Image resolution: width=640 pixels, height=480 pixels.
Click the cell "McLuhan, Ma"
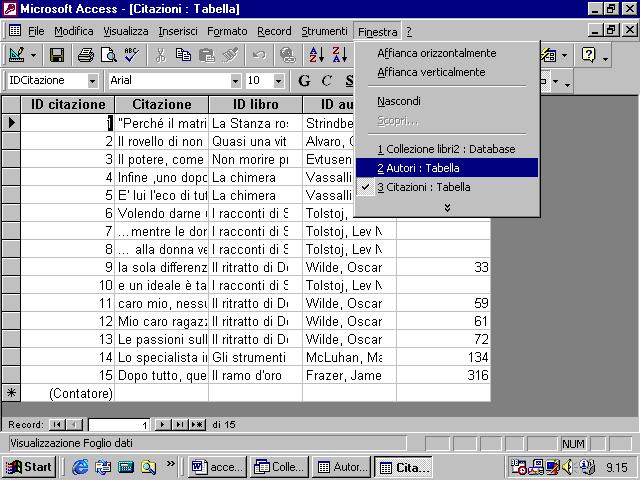tap(349, 357)
